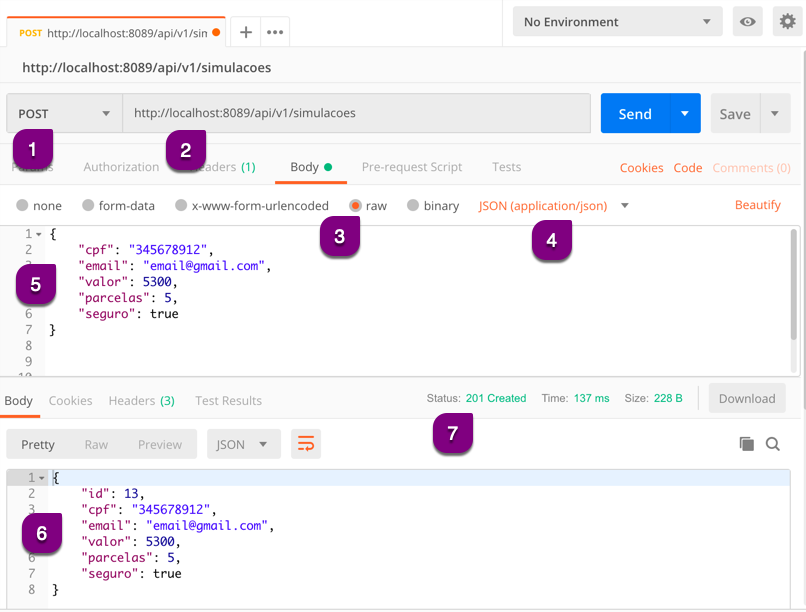Image resolution: width=806 pixels, height=612 pixels.
Task: Open the POST method dropdown
Action: coord(64,113)
